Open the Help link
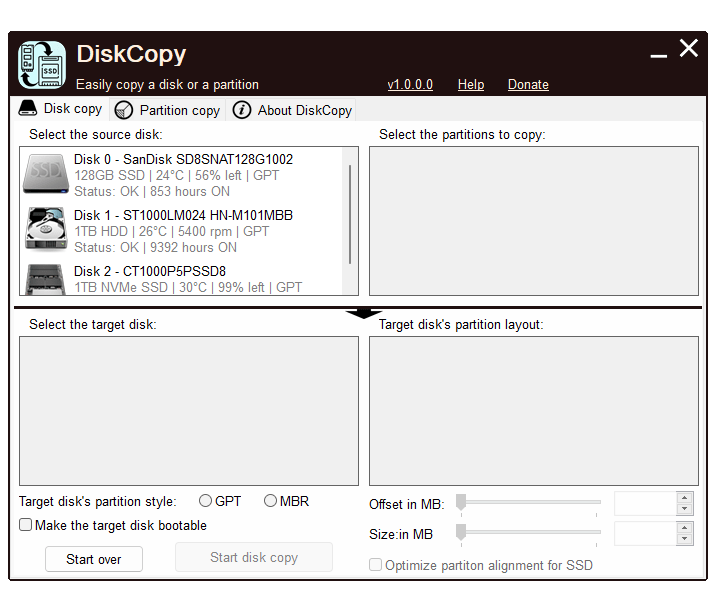 [x=471, y=85]
